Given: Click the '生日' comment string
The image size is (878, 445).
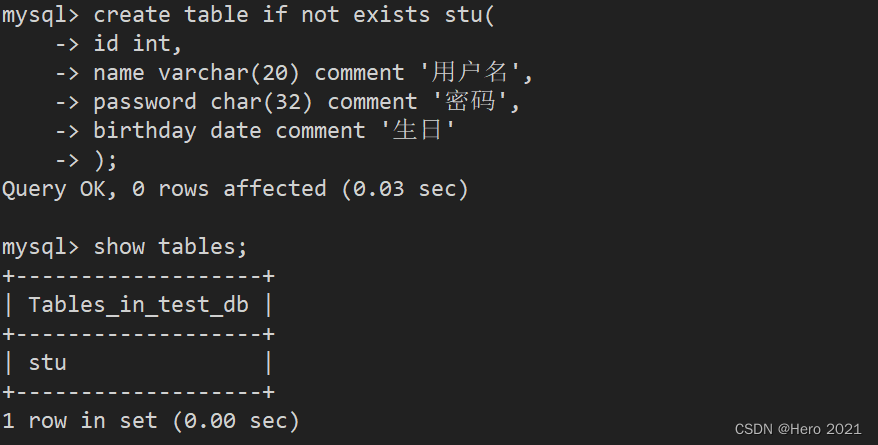Looking at the screenshot, I should click(418, 130).
